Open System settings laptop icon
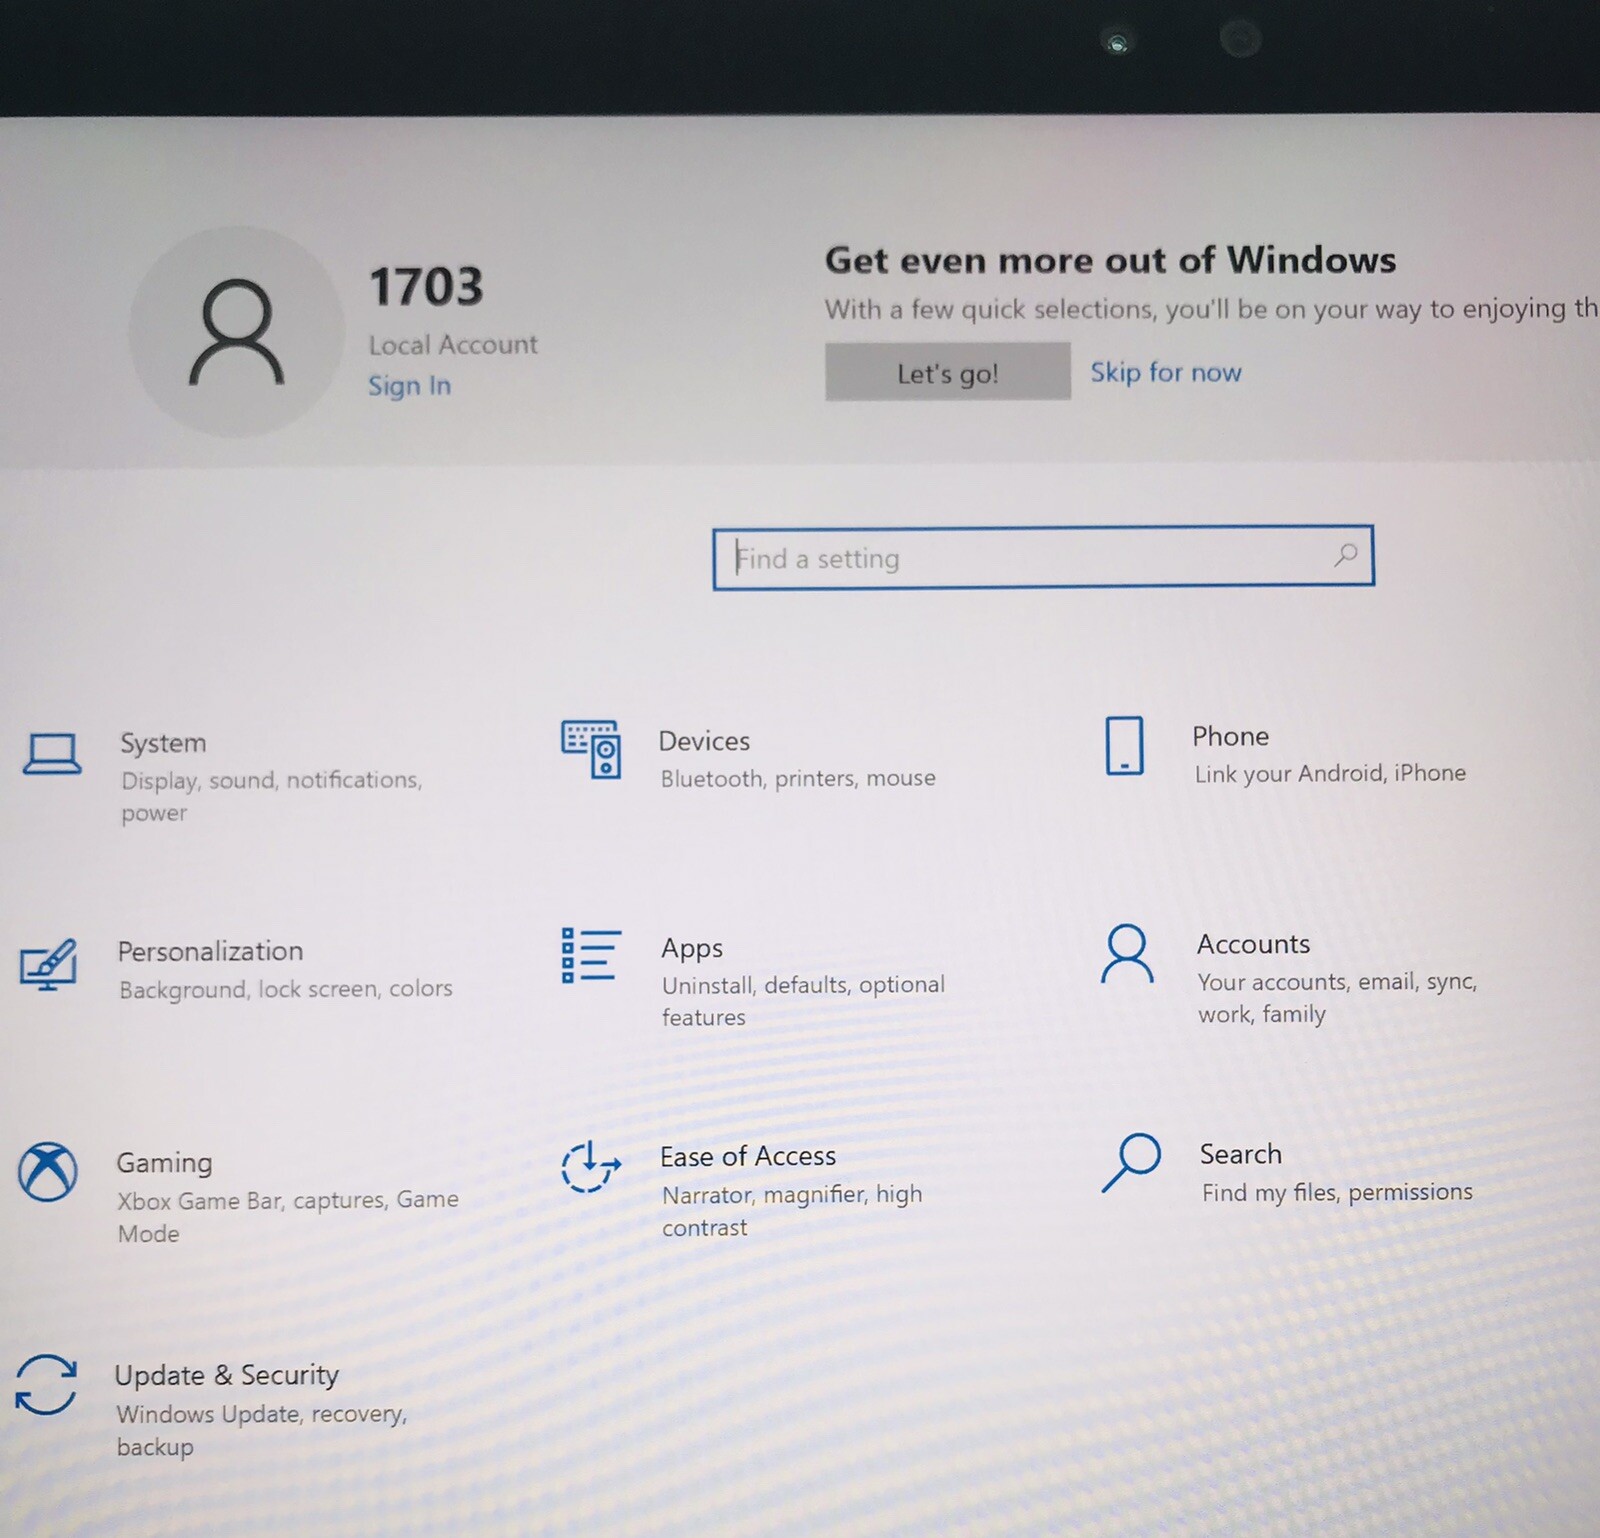 (52, 754)
